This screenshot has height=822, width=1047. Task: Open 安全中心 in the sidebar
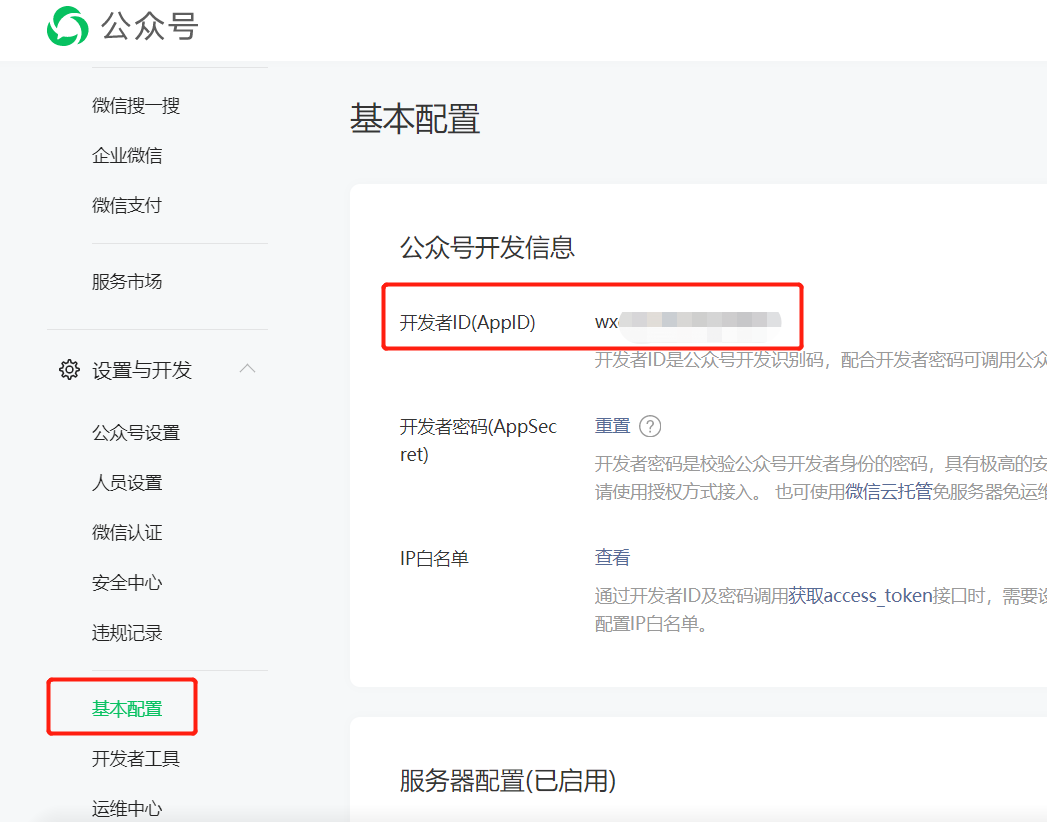pos(127,583)
